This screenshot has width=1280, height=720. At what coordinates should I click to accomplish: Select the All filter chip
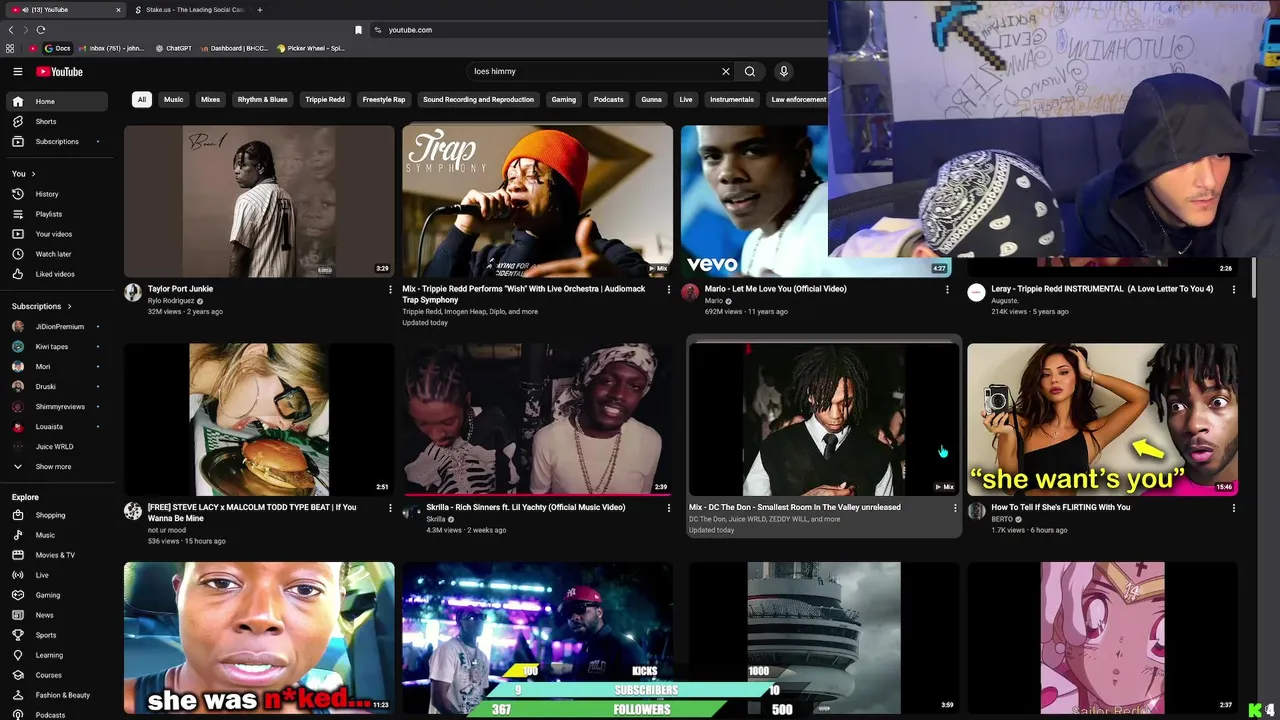[142, 99]
